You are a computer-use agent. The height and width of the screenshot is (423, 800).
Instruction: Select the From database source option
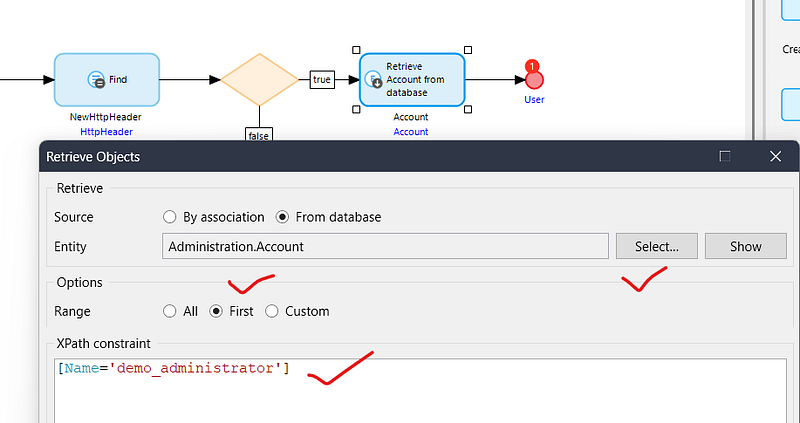point(283,217)
